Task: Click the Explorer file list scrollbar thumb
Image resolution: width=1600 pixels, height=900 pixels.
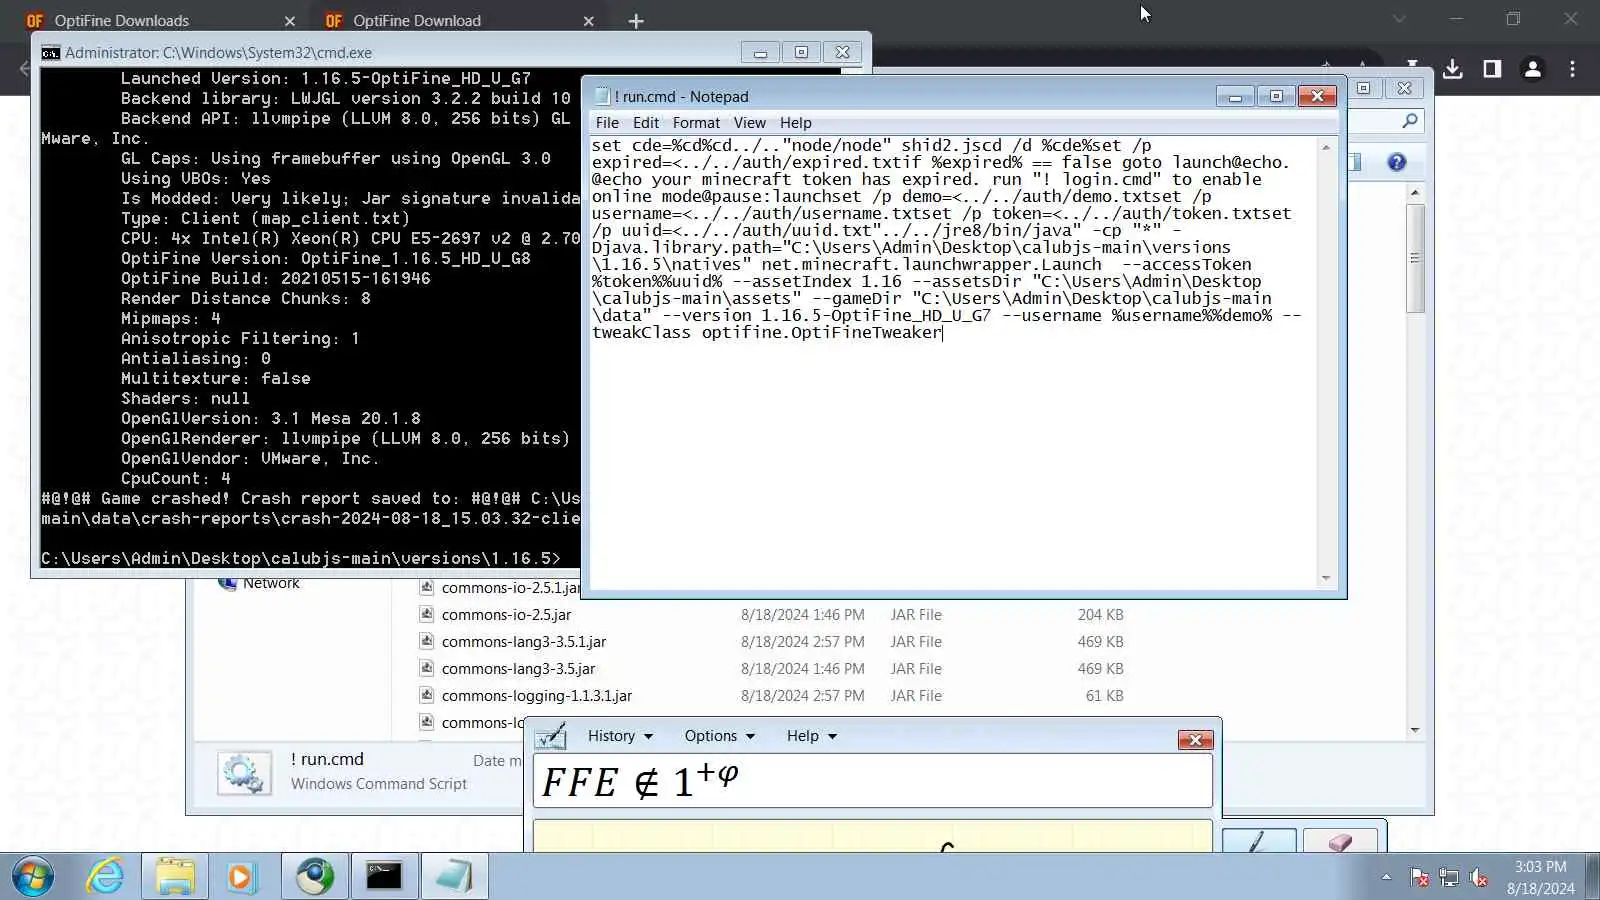Action: click(1414, 258)
